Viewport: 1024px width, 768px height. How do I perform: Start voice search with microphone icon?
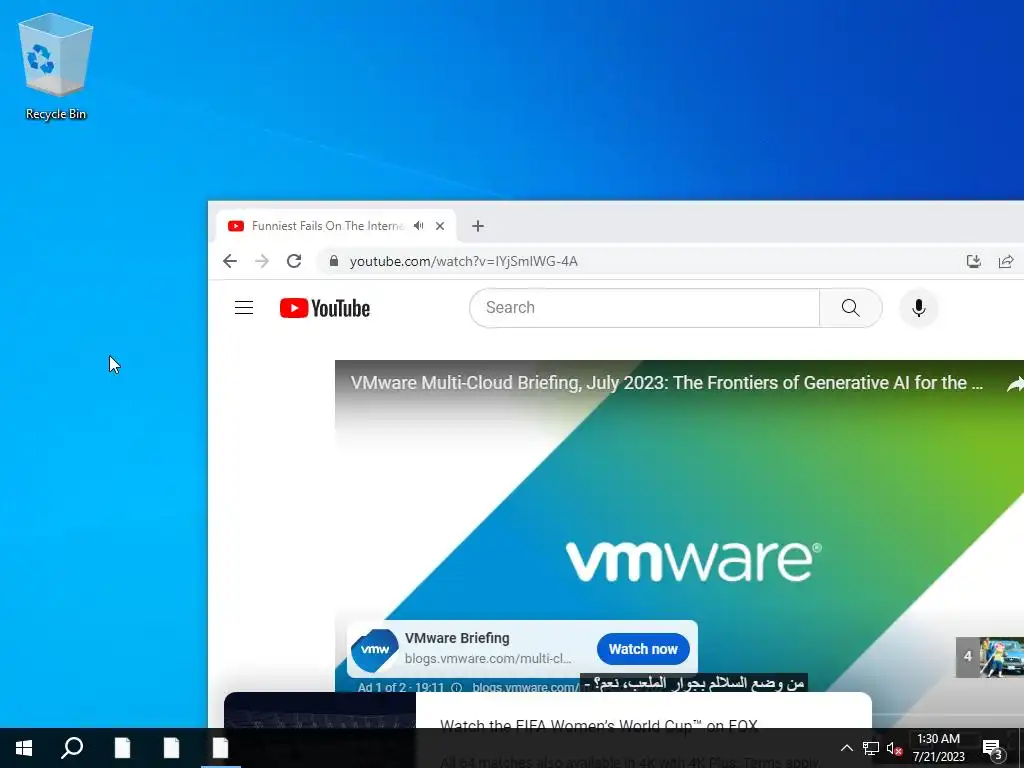click(918, 308)
